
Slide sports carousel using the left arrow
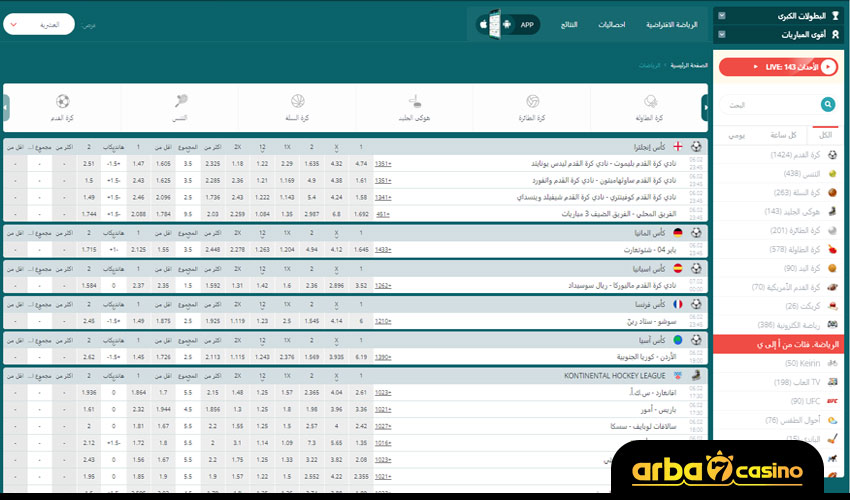6,107
